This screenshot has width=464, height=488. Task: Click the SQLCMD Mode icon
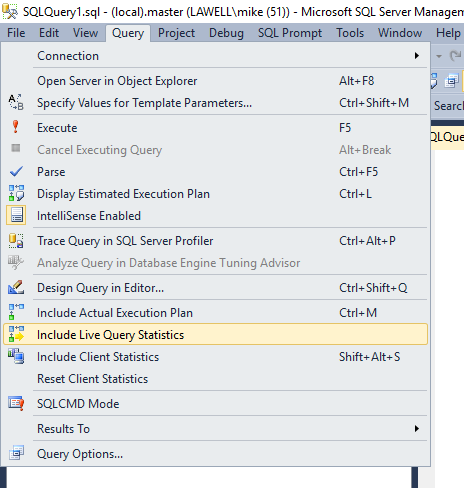[16, 403]
